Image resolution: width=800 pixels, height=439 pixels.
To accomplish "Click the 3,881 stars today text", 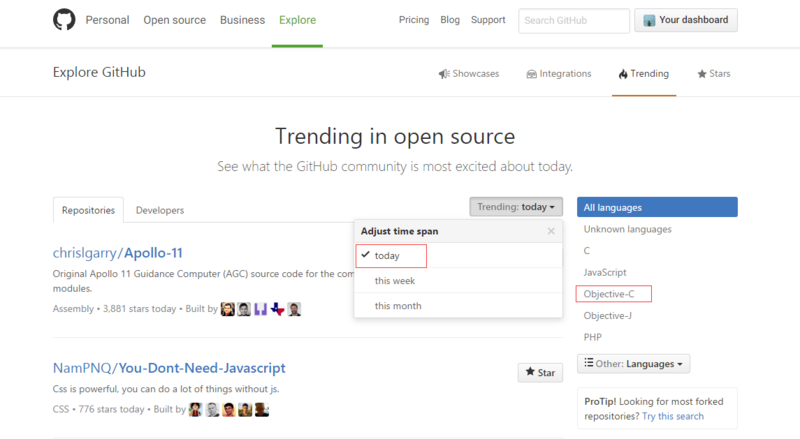I will 139,309.
